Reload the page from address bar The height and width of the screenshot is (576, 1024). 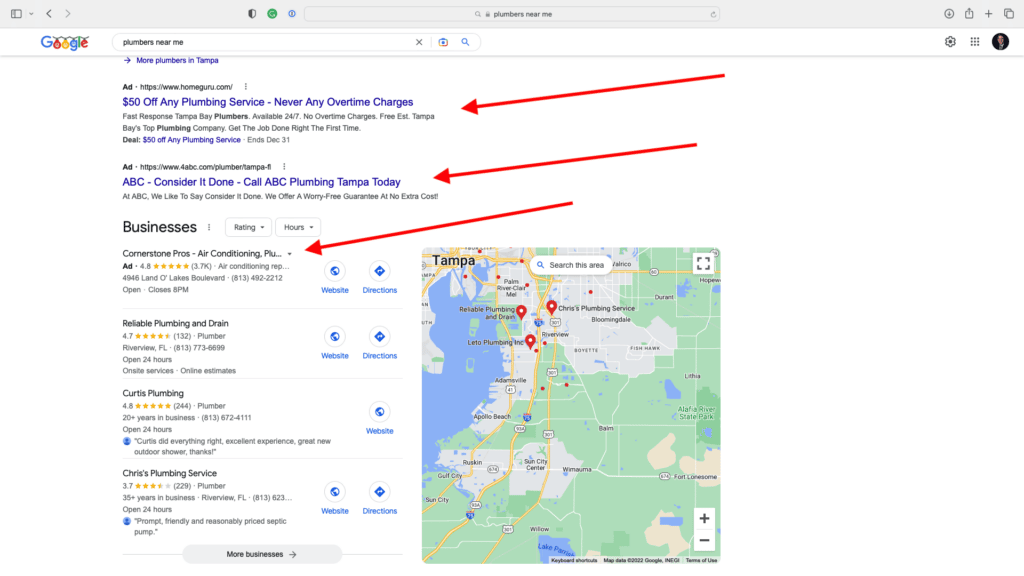pyautogui.click(x=713, y=14)
